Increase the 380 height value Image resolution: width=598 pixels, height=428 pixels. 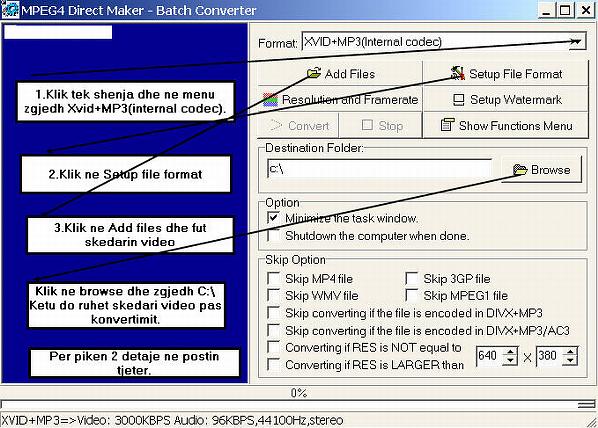click(x=570, y=352)
